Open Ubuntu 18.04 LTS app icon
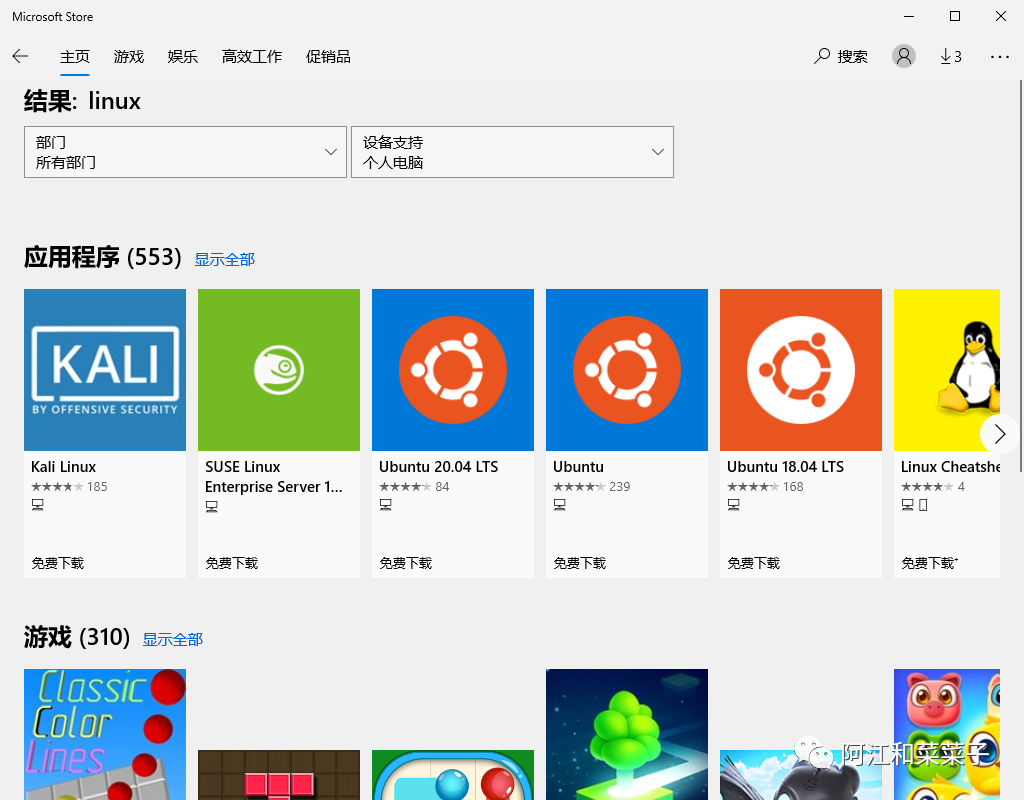 click(x=801, y=370)
